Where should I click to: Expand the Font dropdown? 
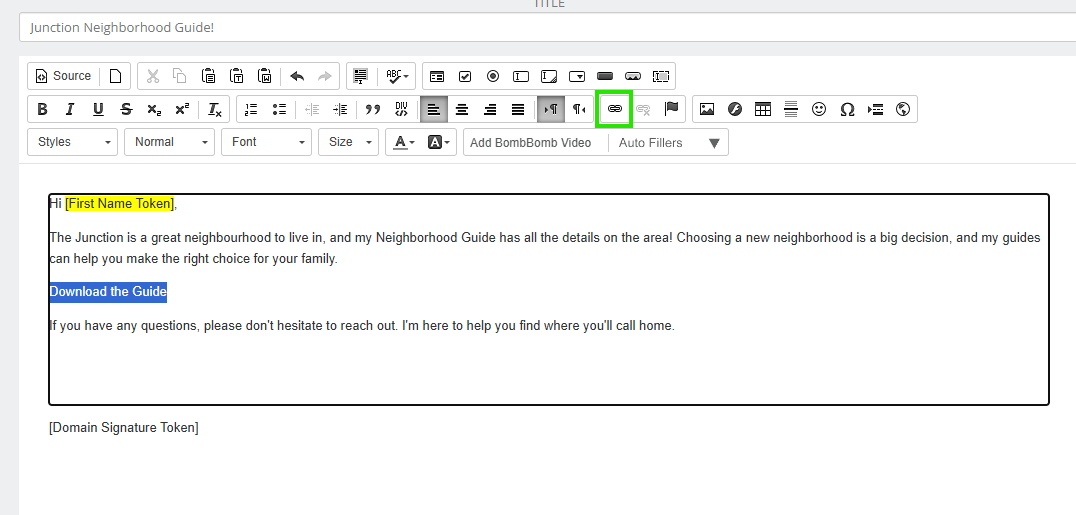tap(266, 142)
